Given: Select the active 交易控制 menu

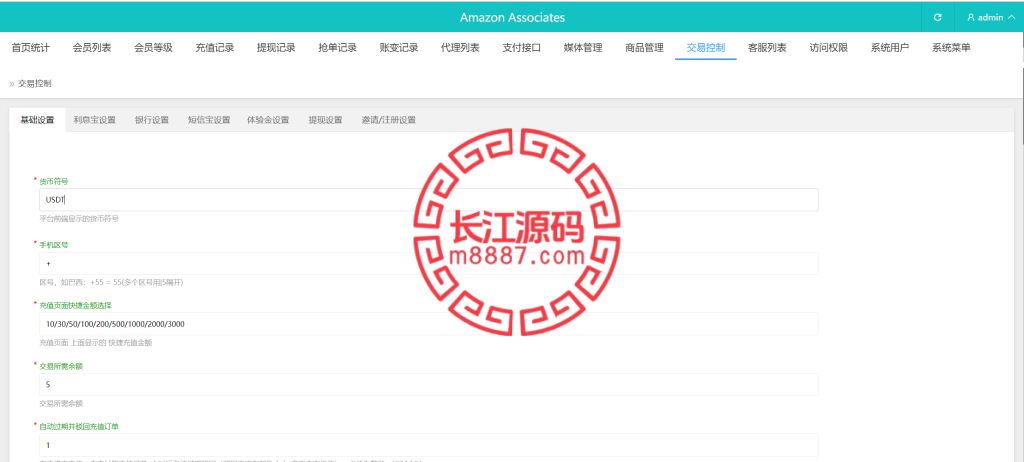Looking at the screenshot, I should 706,48.
